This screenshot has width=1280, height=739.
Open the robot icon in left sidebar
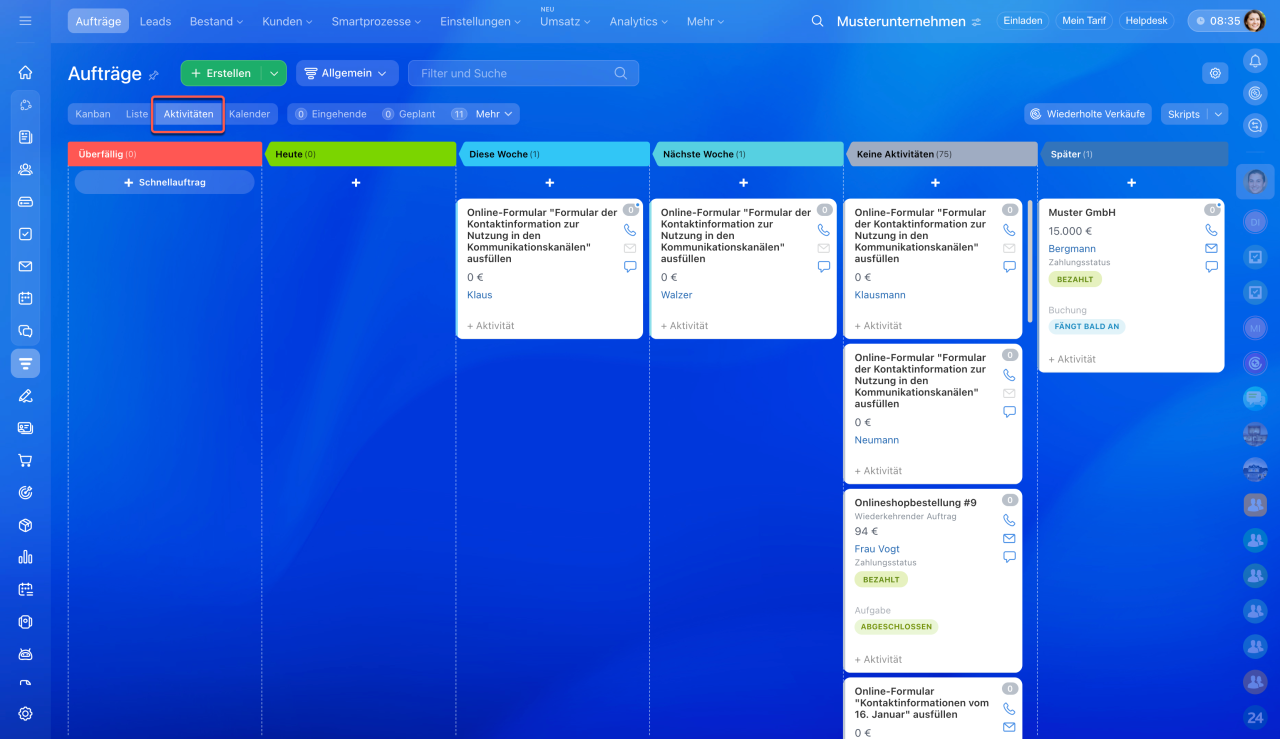tap(25, 654)
